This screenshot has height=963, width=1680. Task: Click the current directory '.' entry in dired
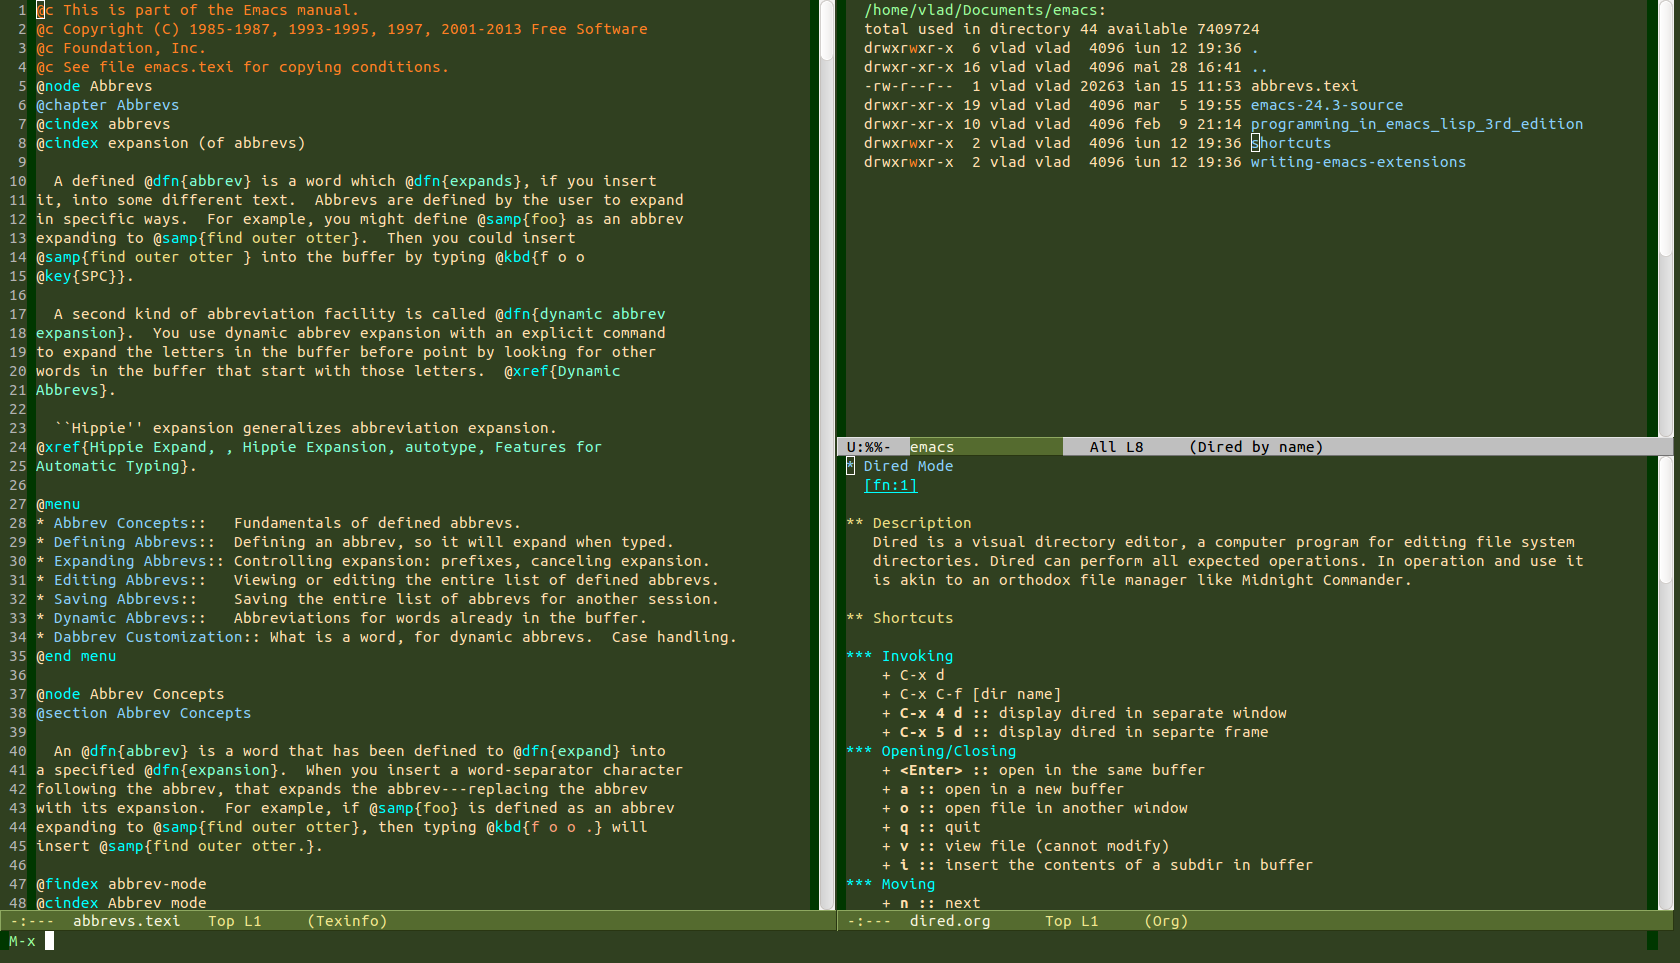[1255, 48]
